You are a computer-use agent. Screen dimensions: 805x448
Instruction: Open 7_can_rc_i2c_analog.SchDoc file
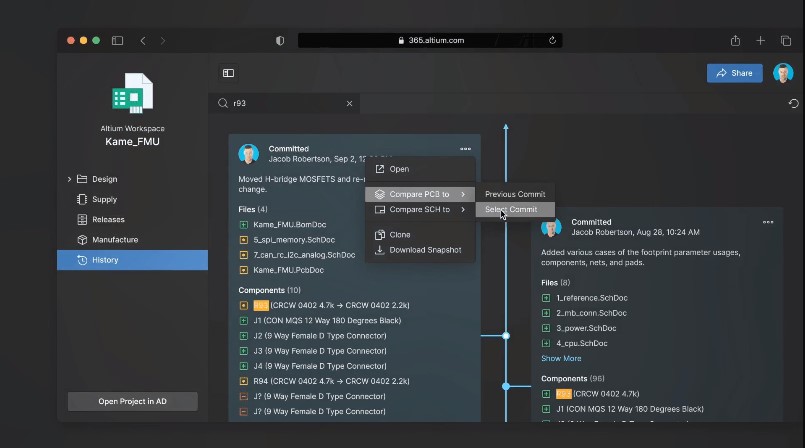pyautogui.click(x=304, y=255)
